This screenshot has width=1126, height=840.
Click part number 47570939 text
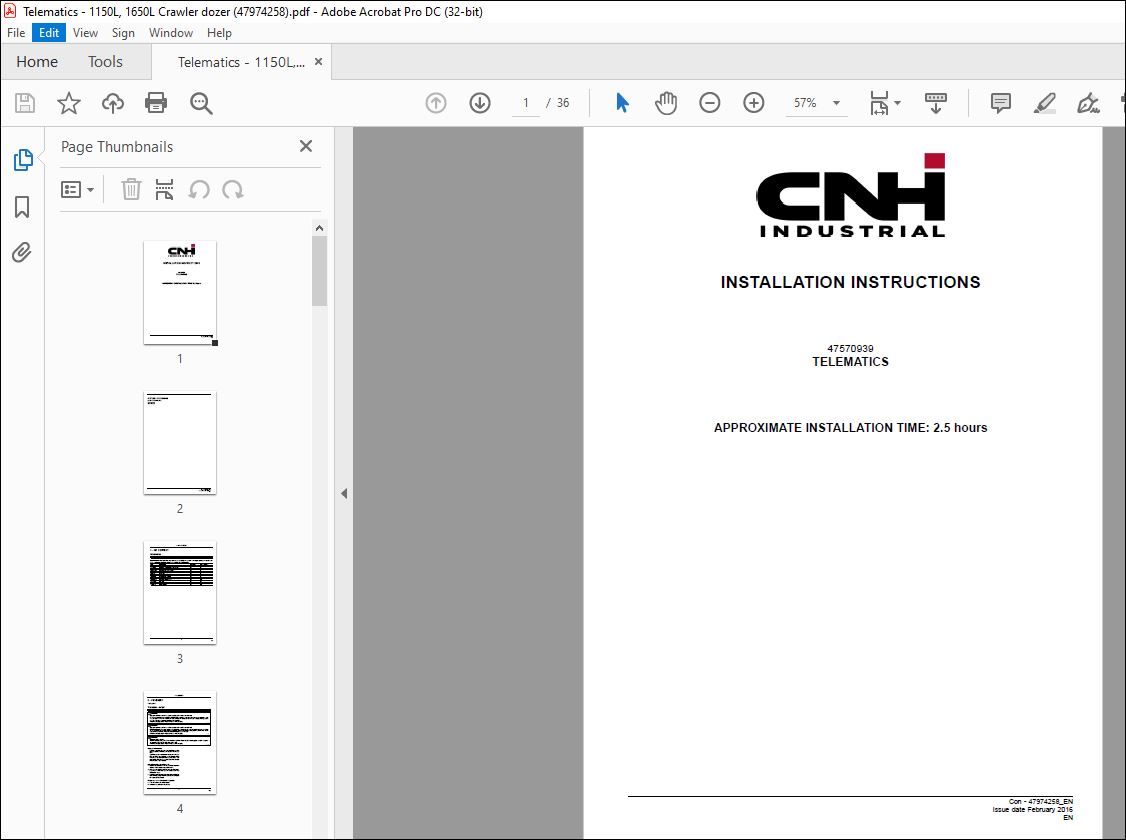point(850,349)
